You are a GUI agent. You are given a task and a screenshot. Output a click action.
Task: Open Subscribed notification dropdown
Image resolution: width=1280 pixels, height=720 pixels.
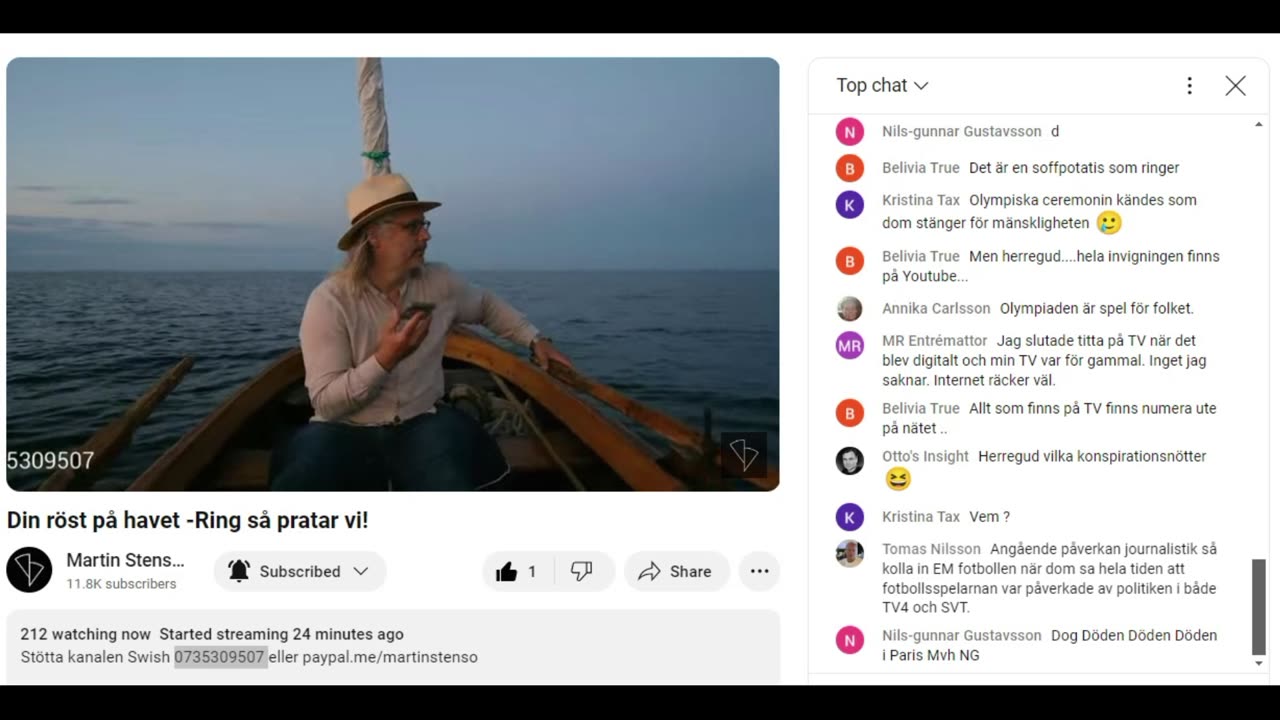pyautogui.click(x=300, y=571)
